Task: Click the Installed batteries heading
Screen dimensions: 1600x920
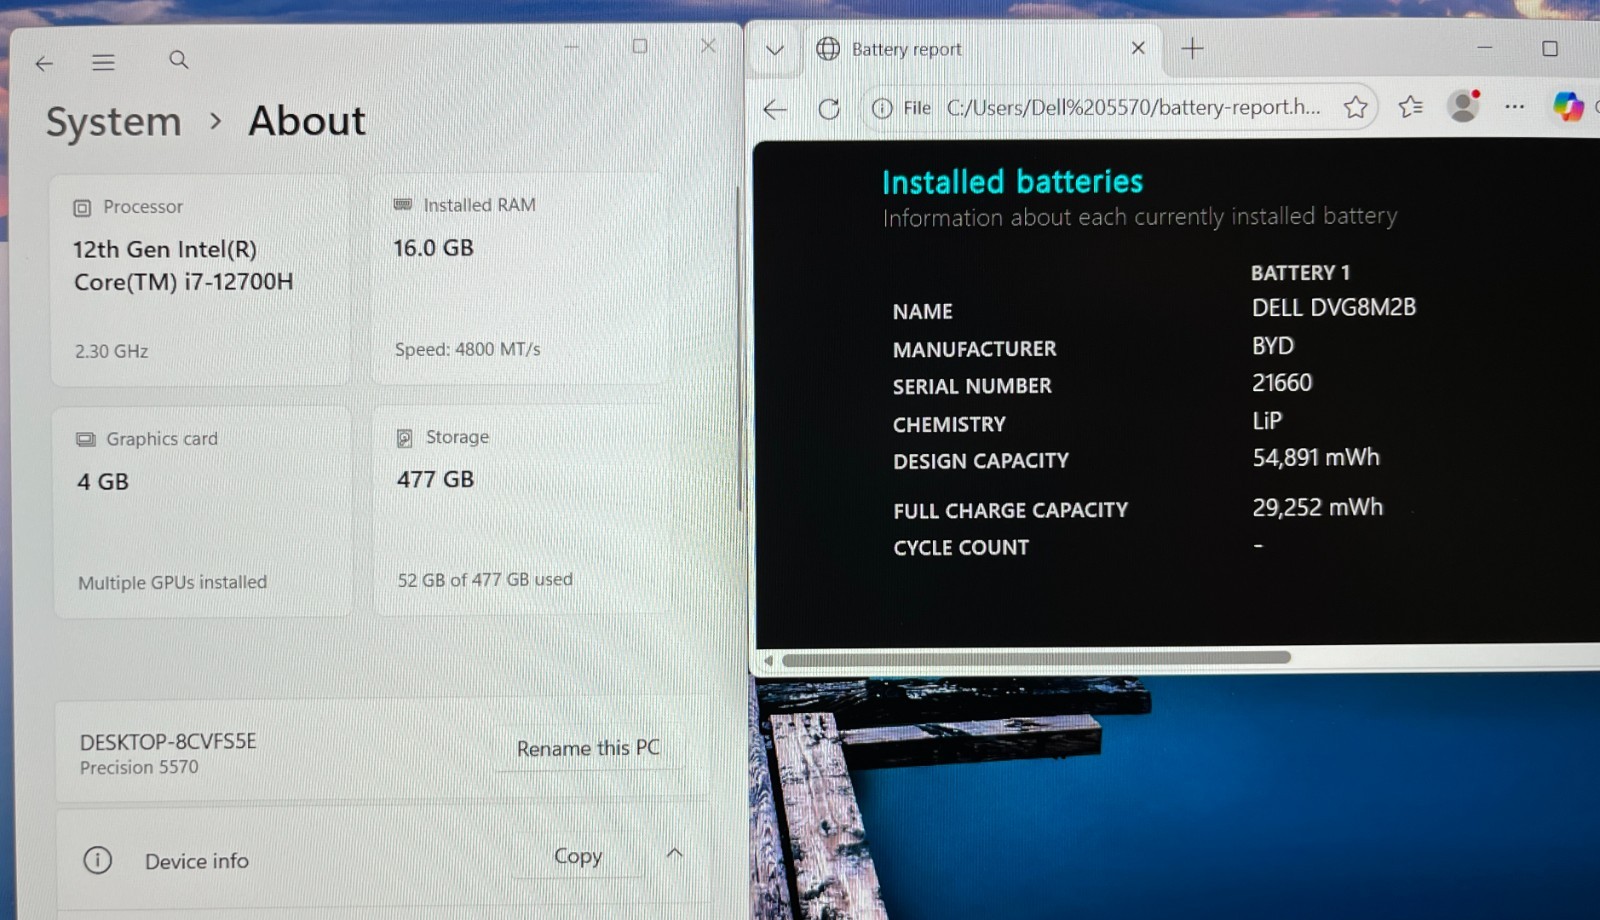Action: tap(1012, 182)
